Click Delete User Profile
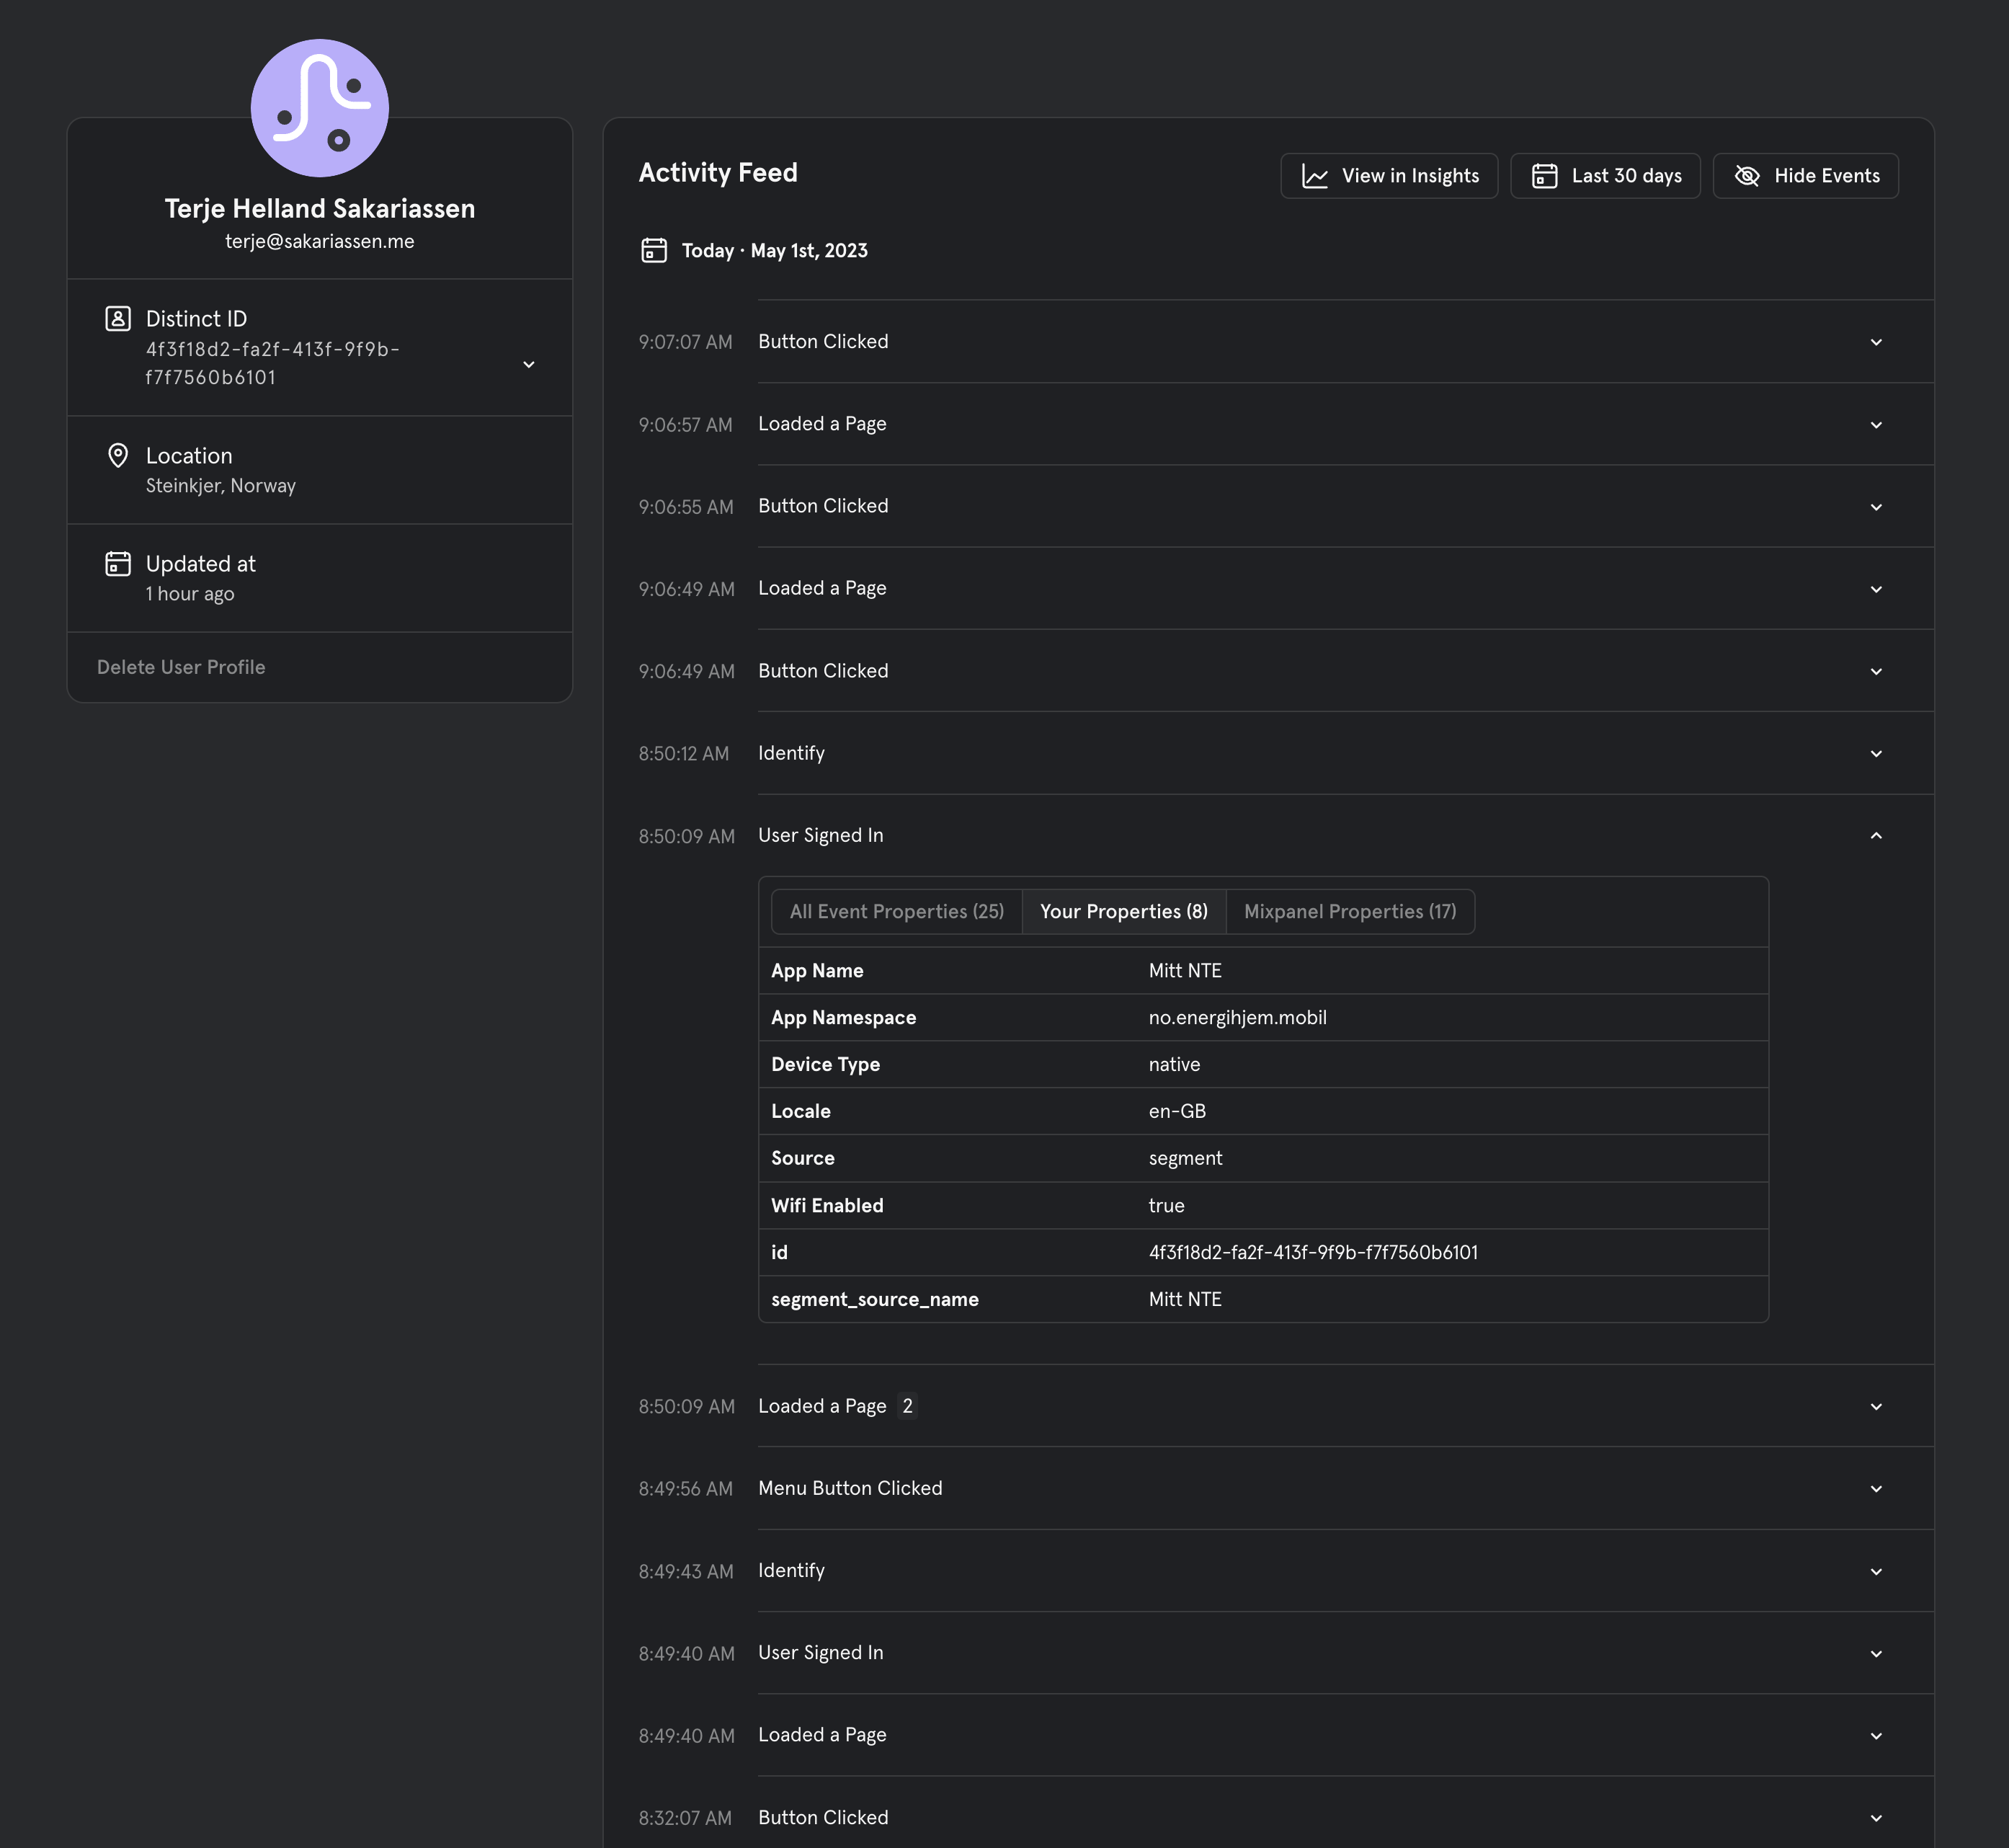 (x=181, y=667)
